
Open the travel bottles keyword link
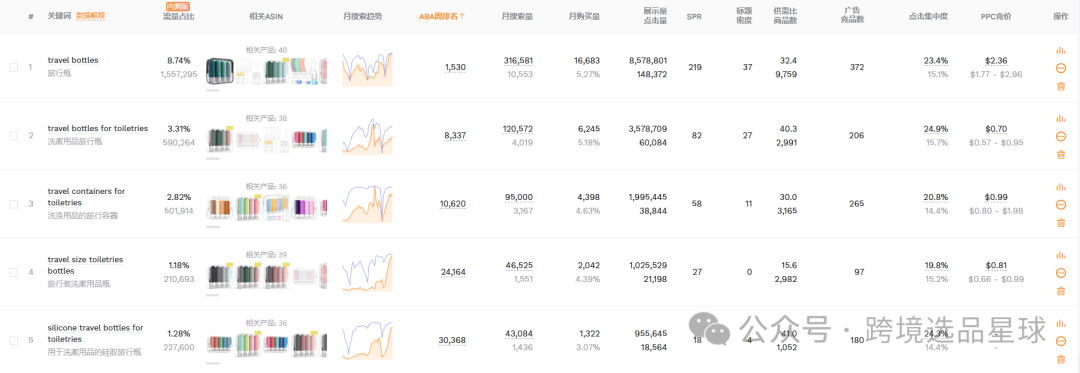[73, 60]
